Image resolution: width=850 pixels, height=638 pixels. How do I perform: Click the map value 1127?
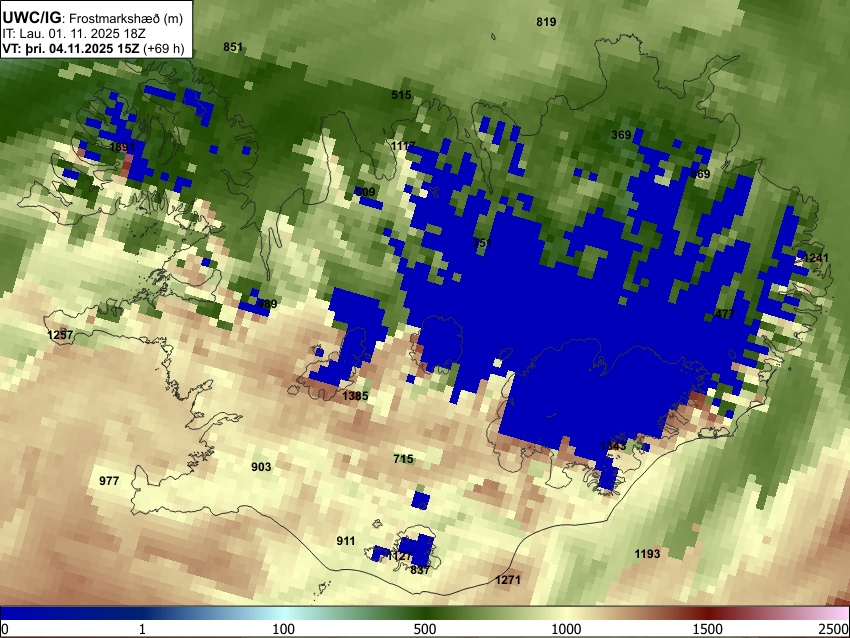tap(400, 557)
